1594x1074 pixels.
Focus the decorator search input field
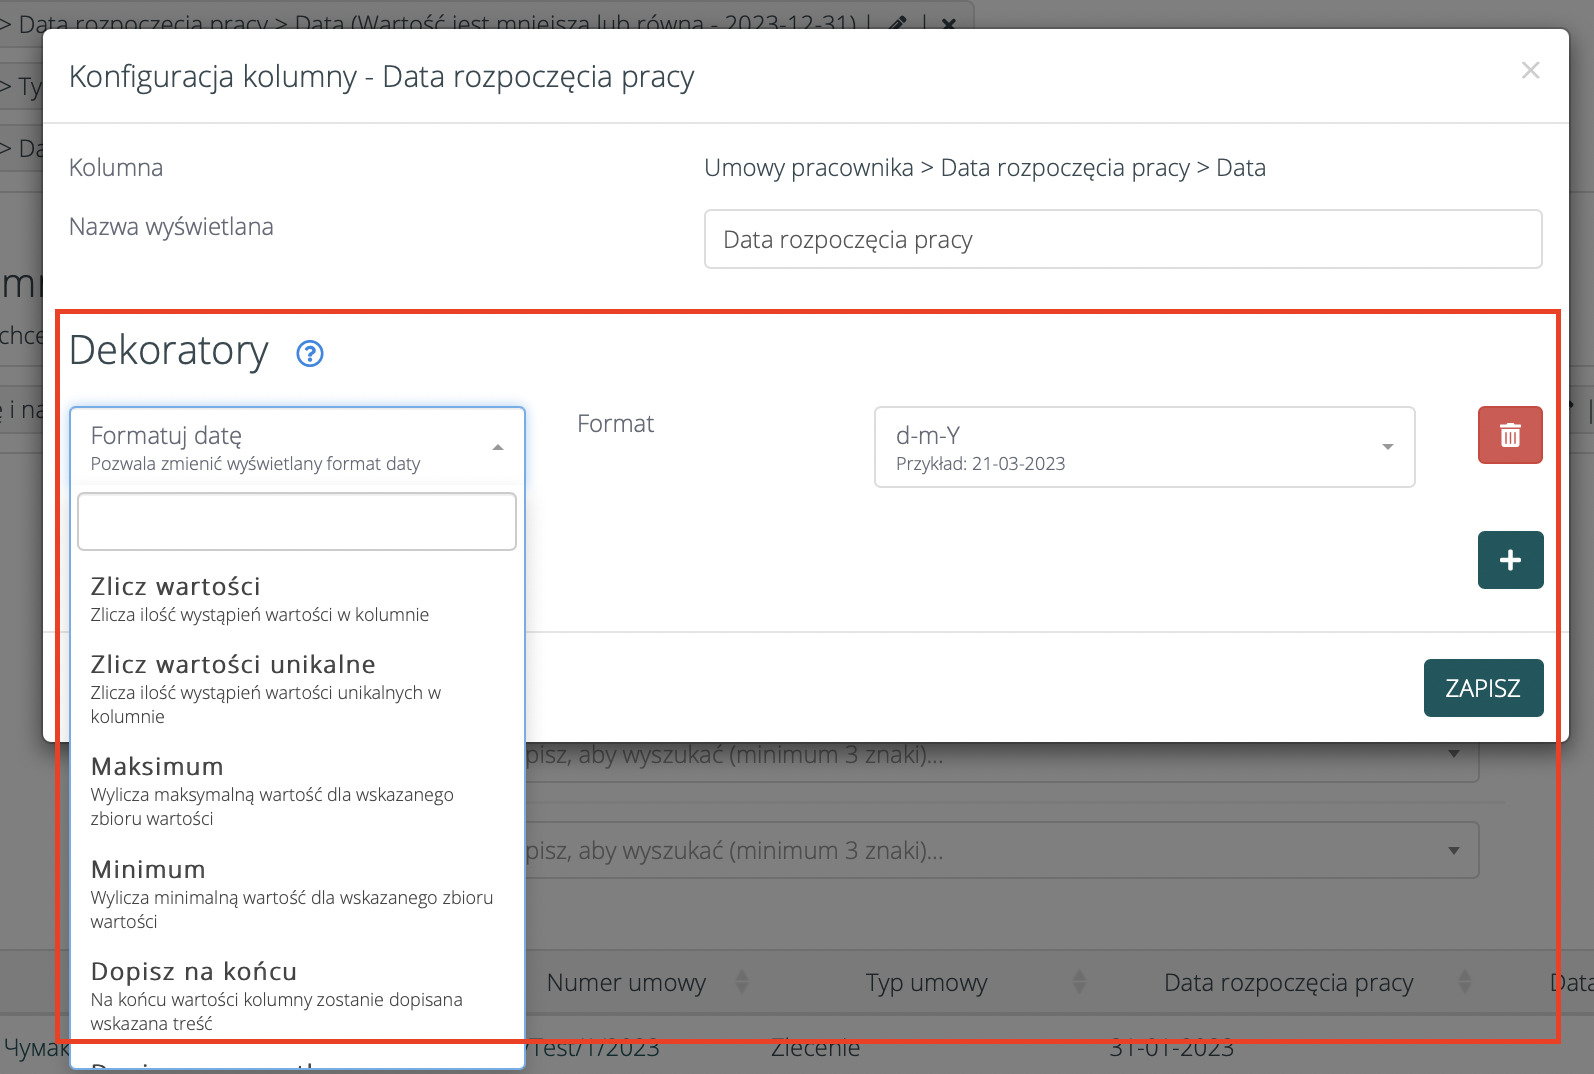[297, 521]
